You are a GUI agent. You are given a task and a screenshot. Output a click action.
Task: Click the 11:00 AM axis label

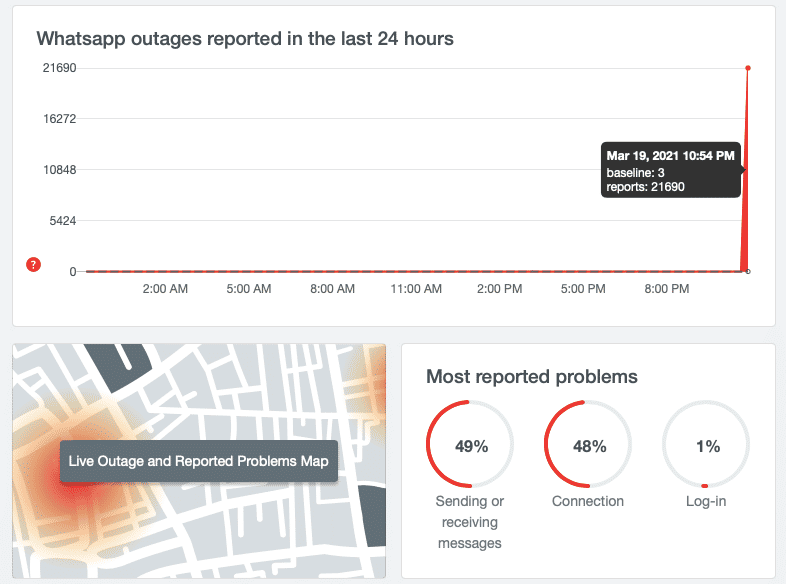416,289
